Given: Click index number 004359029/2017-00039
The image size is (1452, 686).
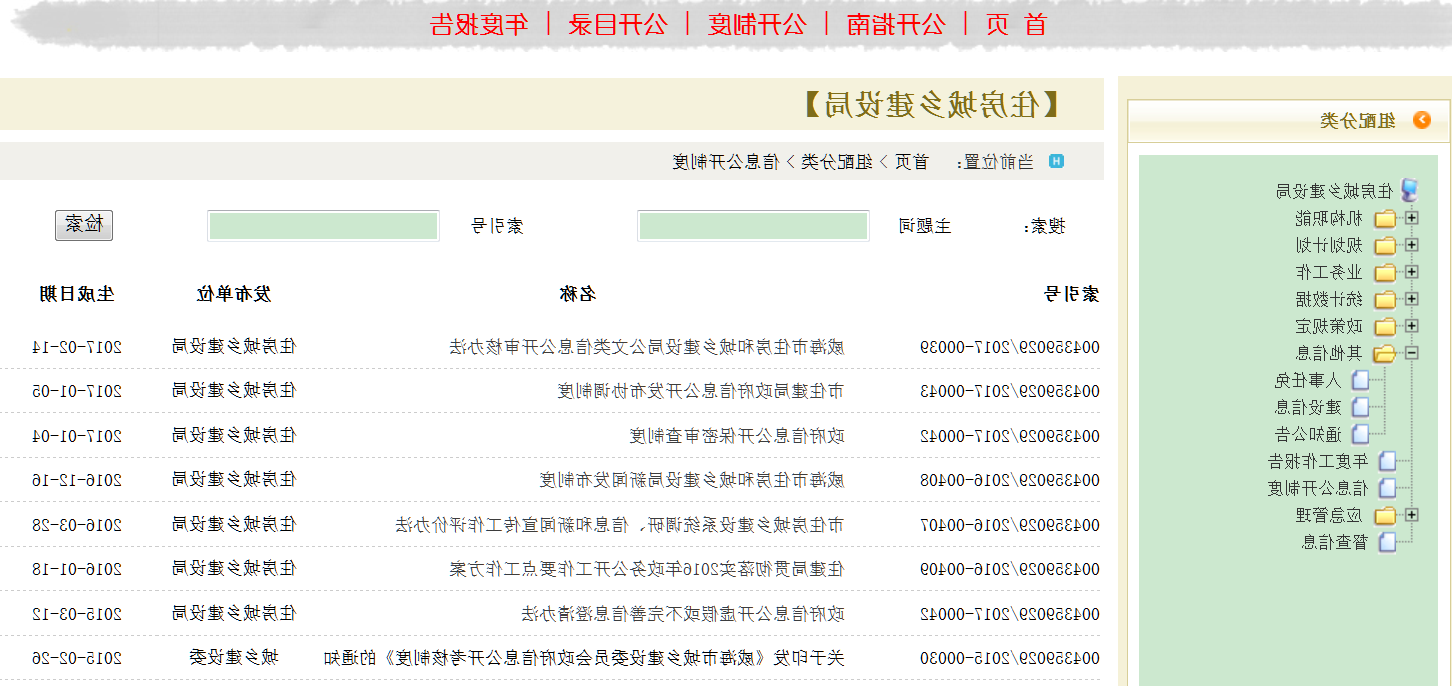Looking at the screenshot, I should tap(1009, 347).
